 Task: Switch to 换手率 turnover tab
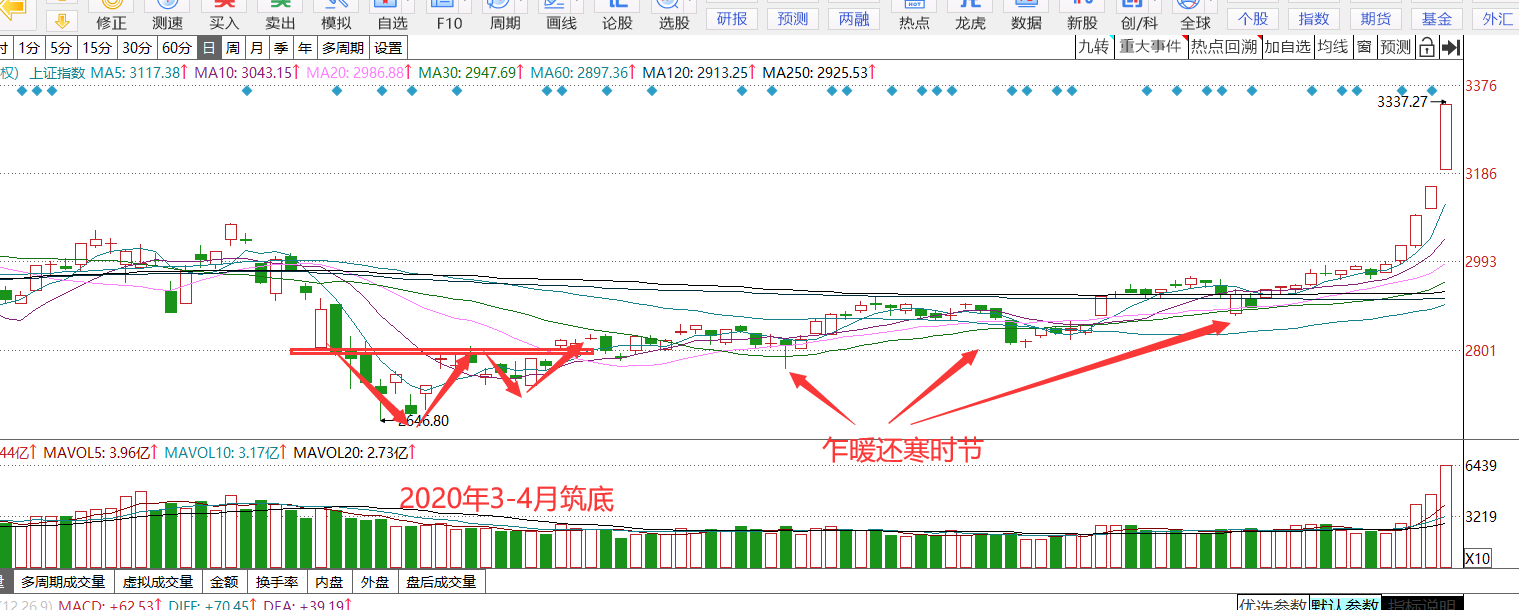(276, 582)
